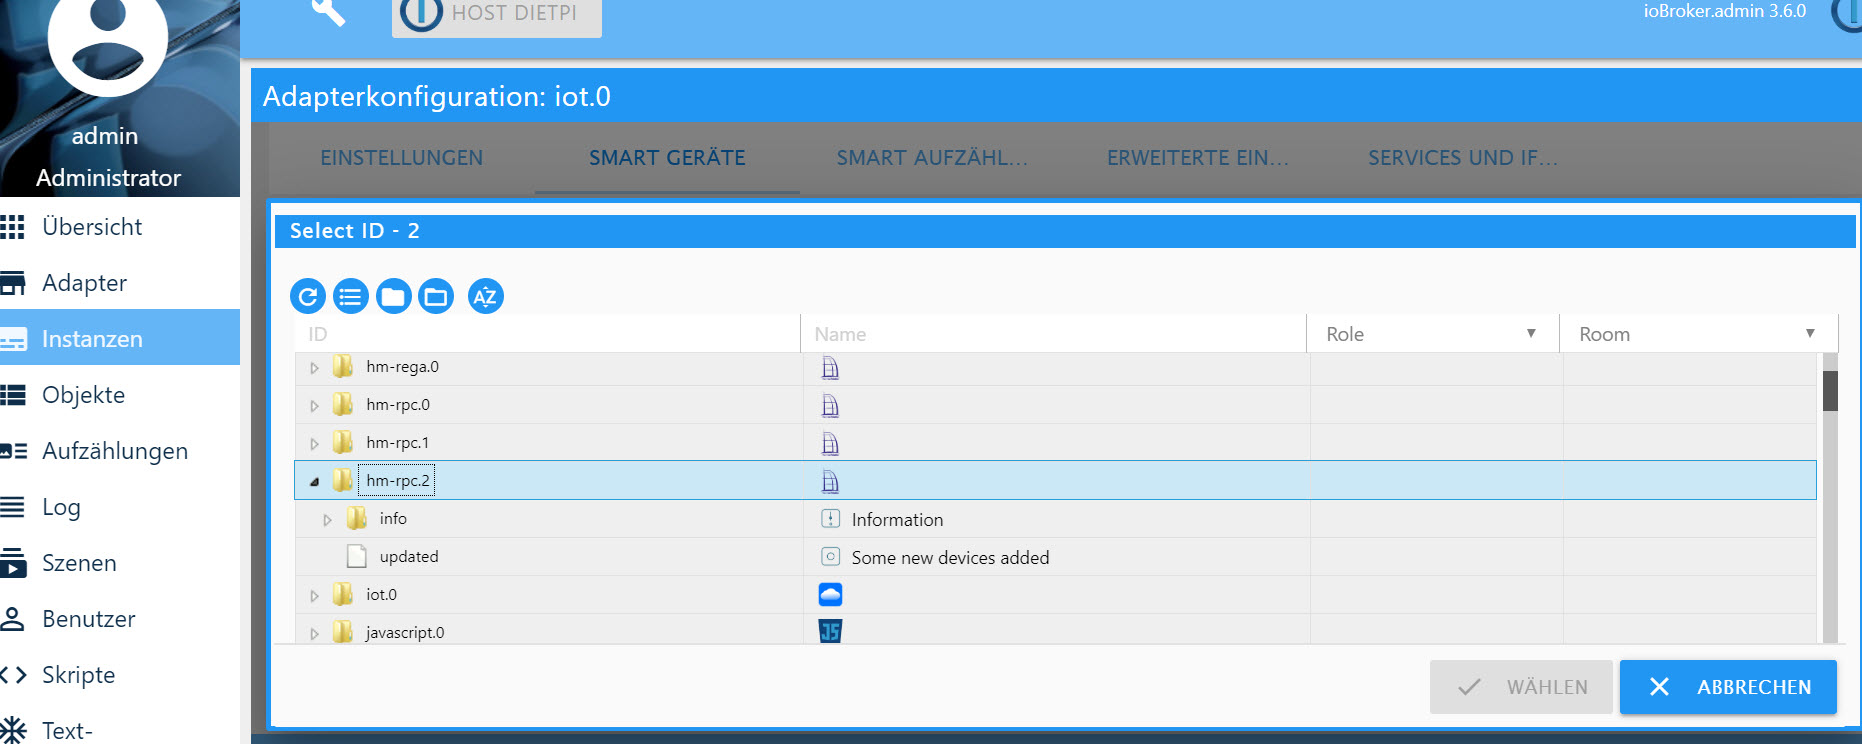Switch to the Einstellungen tab

[402, 158]
